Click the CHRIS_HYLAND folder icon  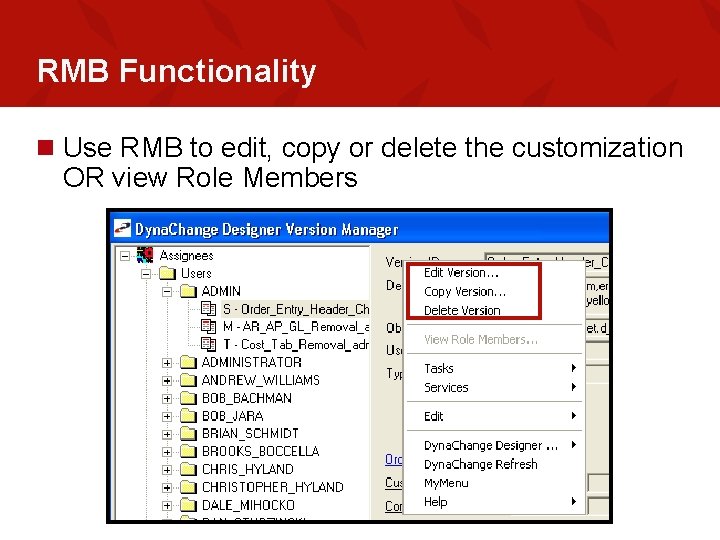pos(188,469)
